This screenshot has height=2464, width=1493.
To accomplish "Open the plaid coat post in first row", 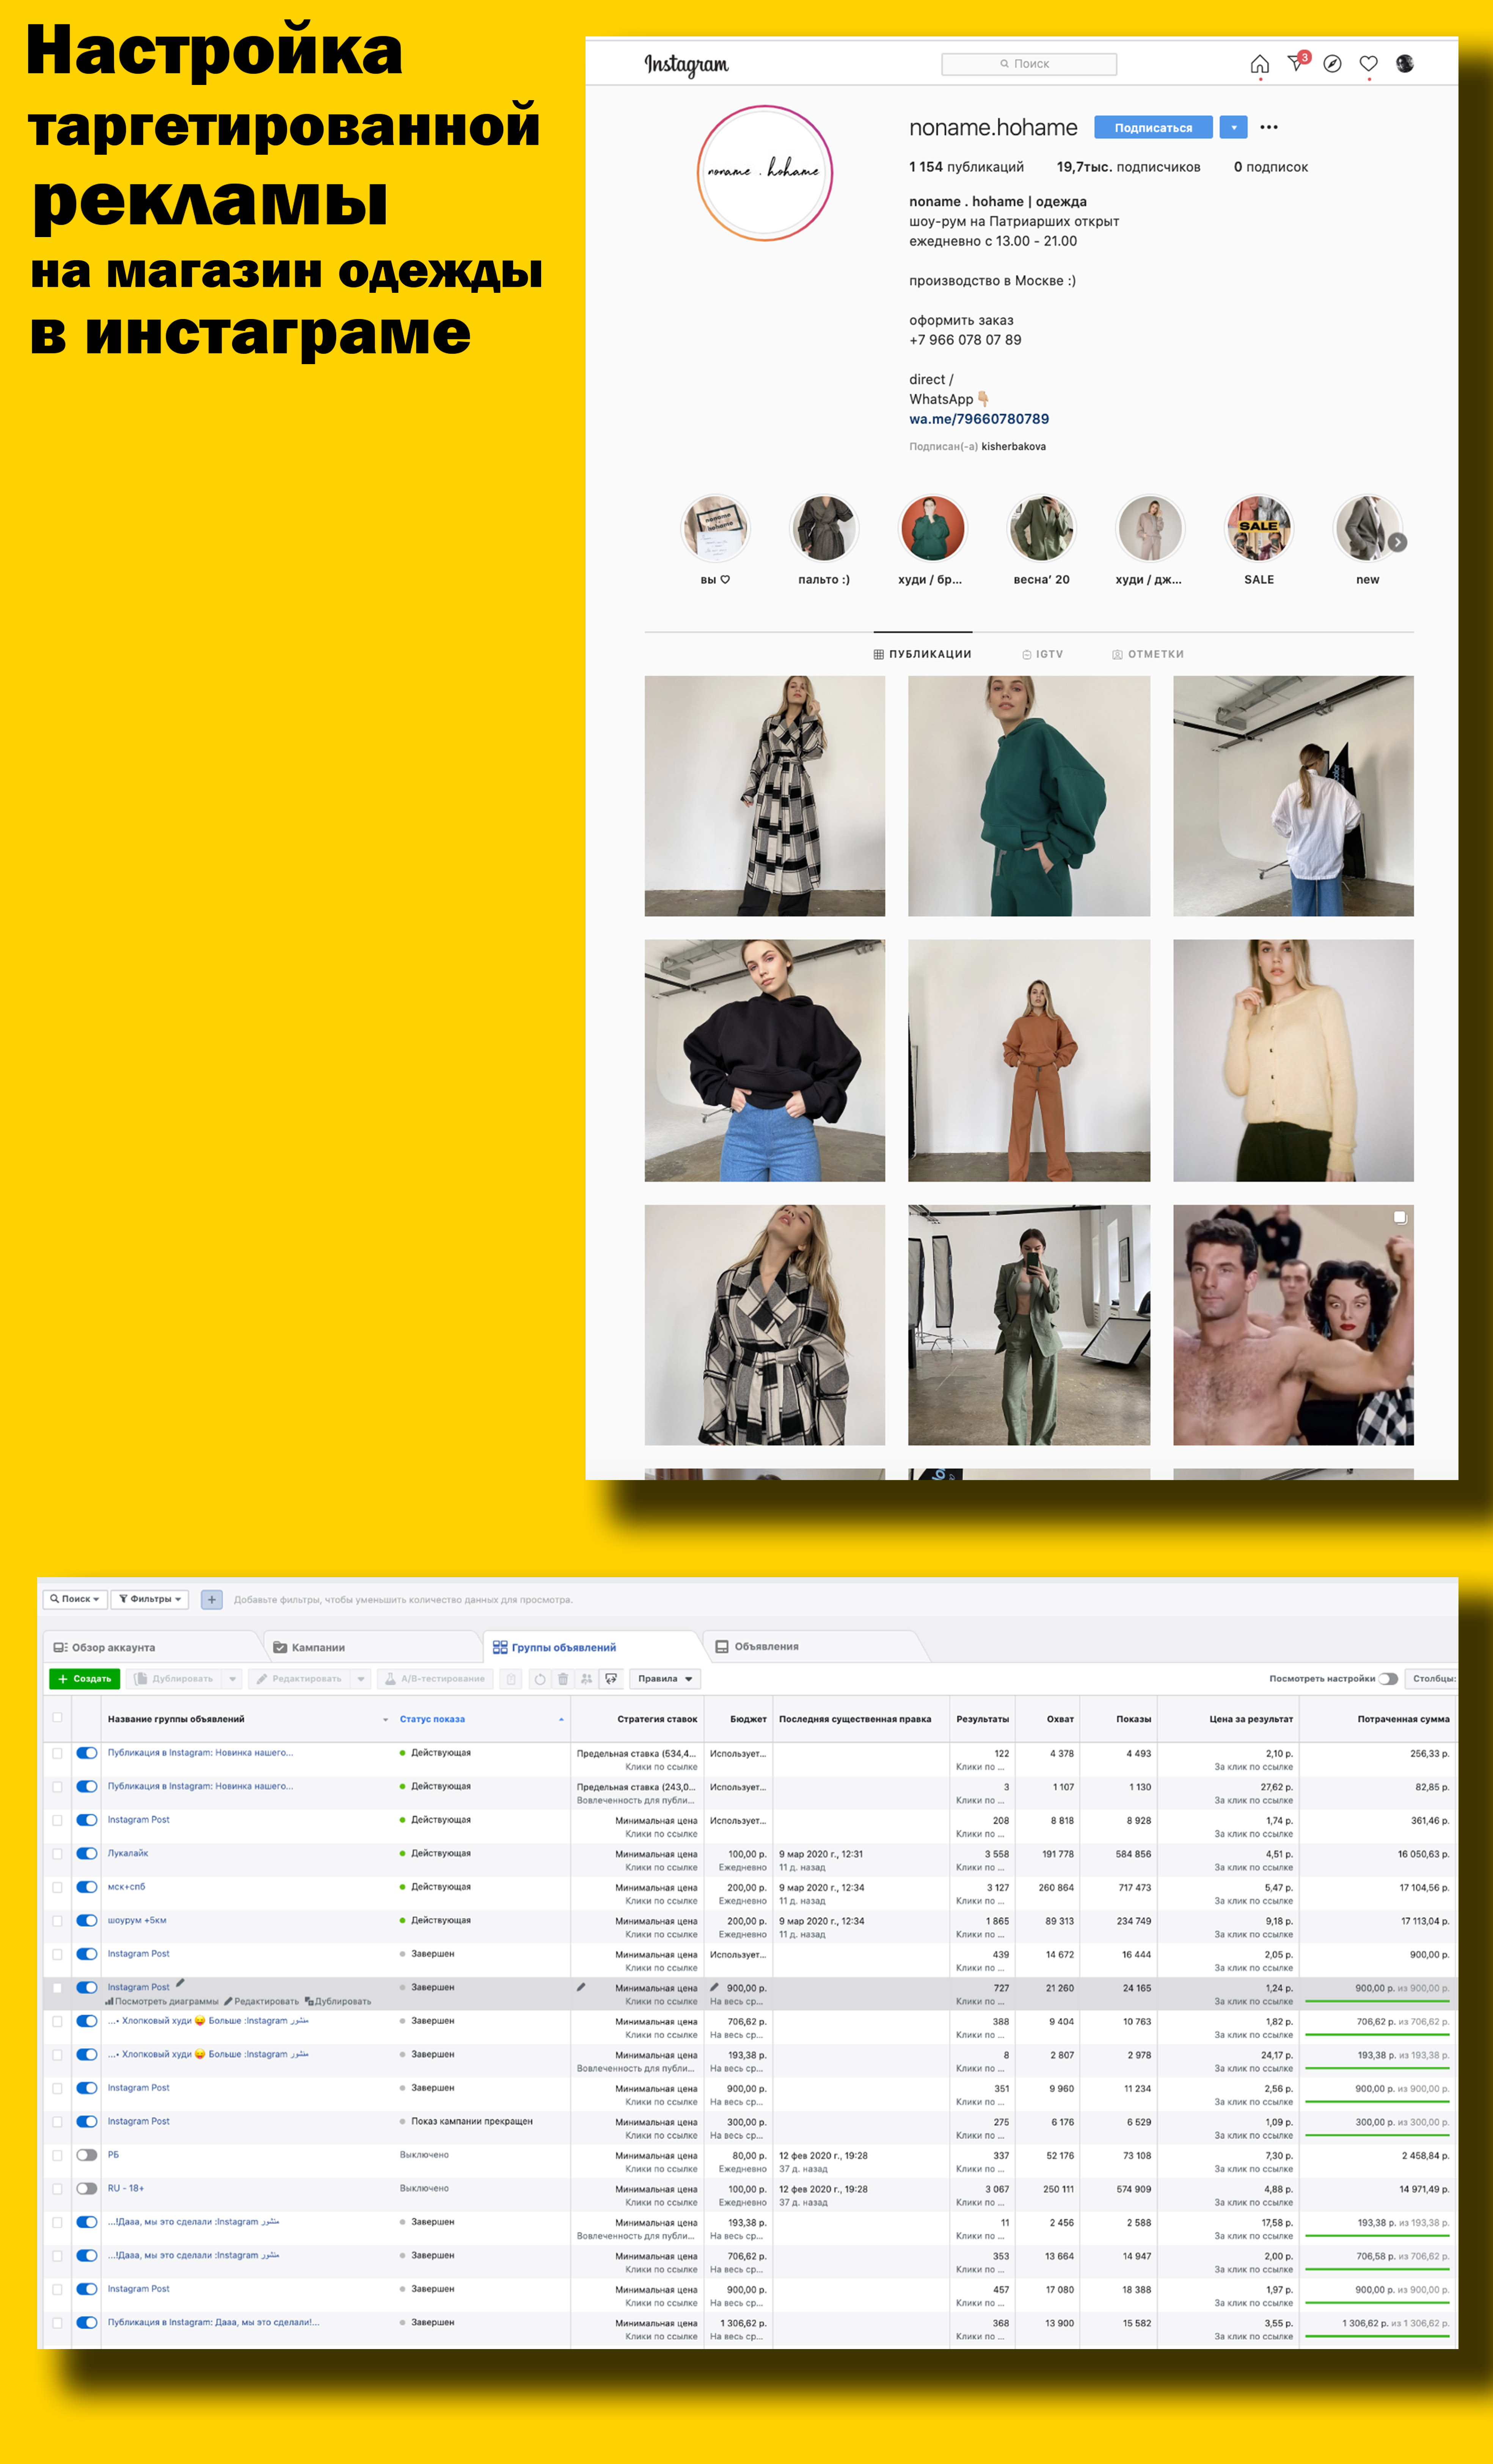I will pos(765,796).
